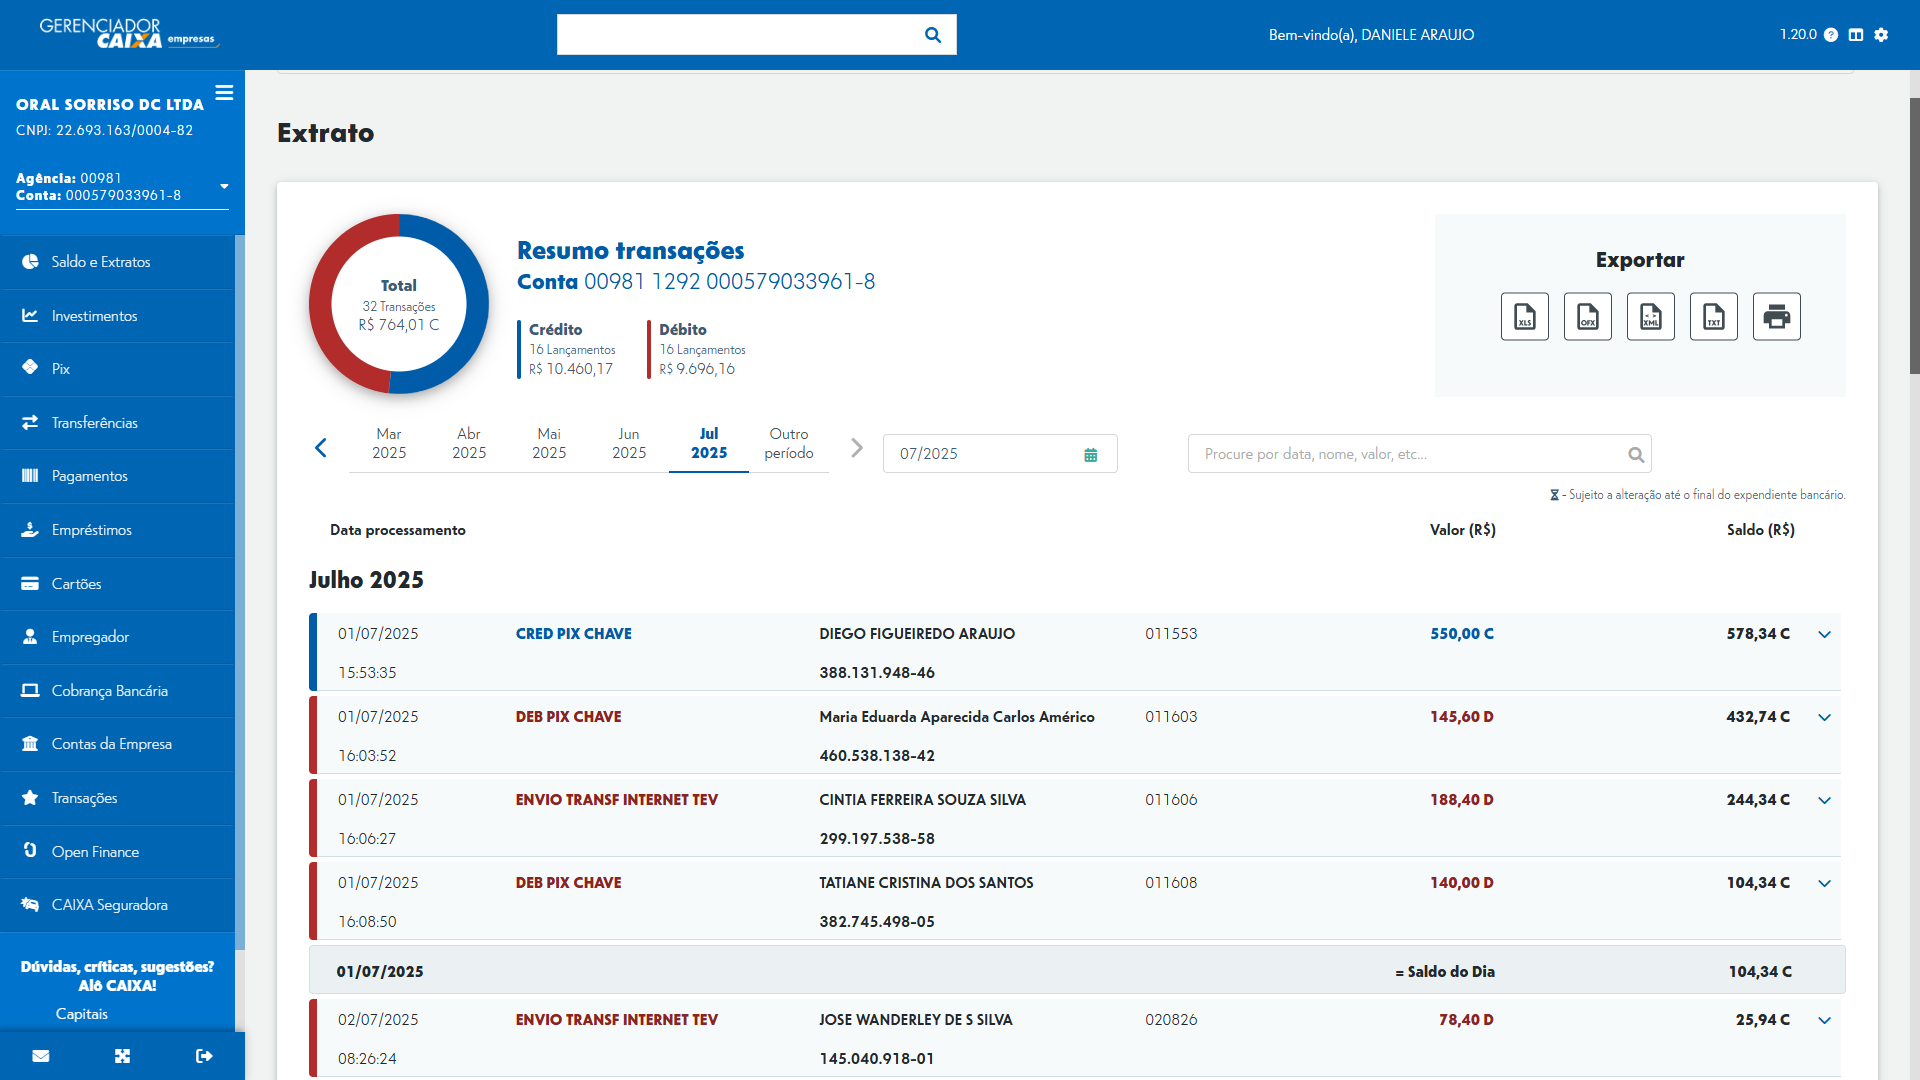The height and width of the screenshot is (1080, 1920).
Task: Toggle the sidebar hamburger menu
Action: 224,93
